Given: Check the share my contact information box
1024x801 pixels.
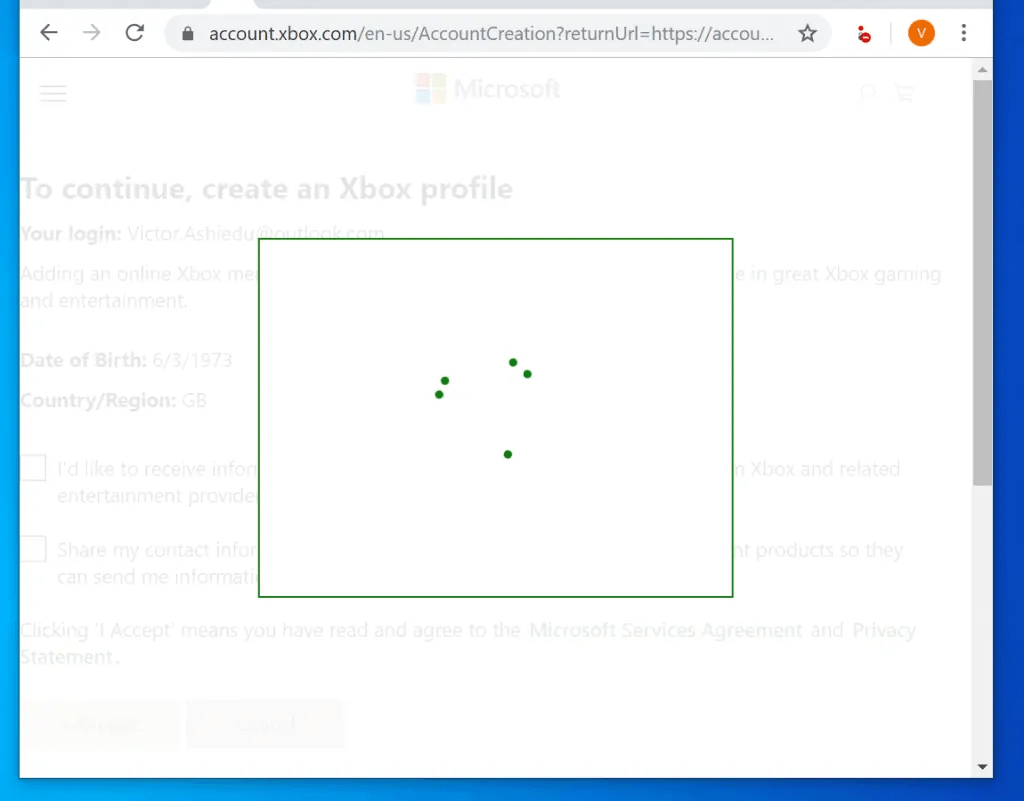Looking at the screenshot, I should (x=32, y=548).
